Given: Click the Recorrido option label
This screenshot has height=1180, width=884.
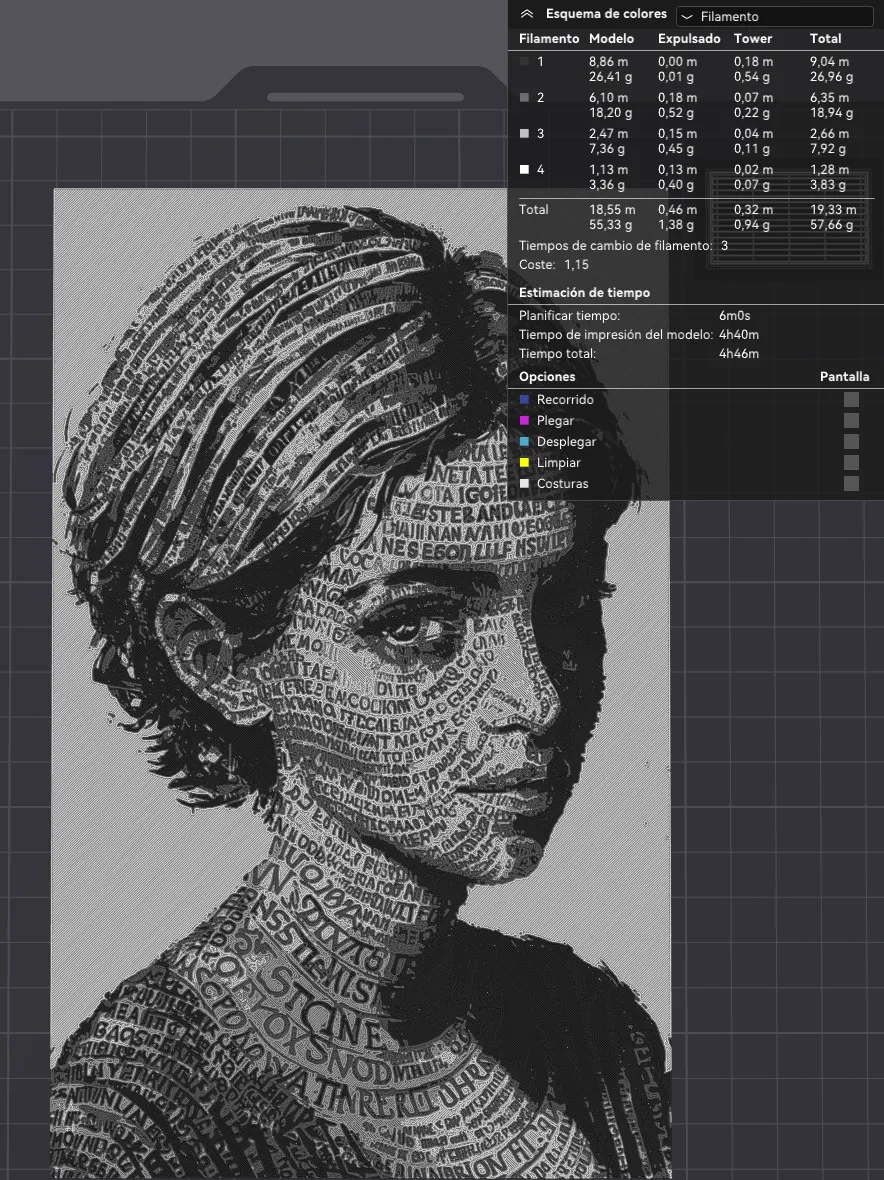Looking at the screenshot, I should point(565,400).
